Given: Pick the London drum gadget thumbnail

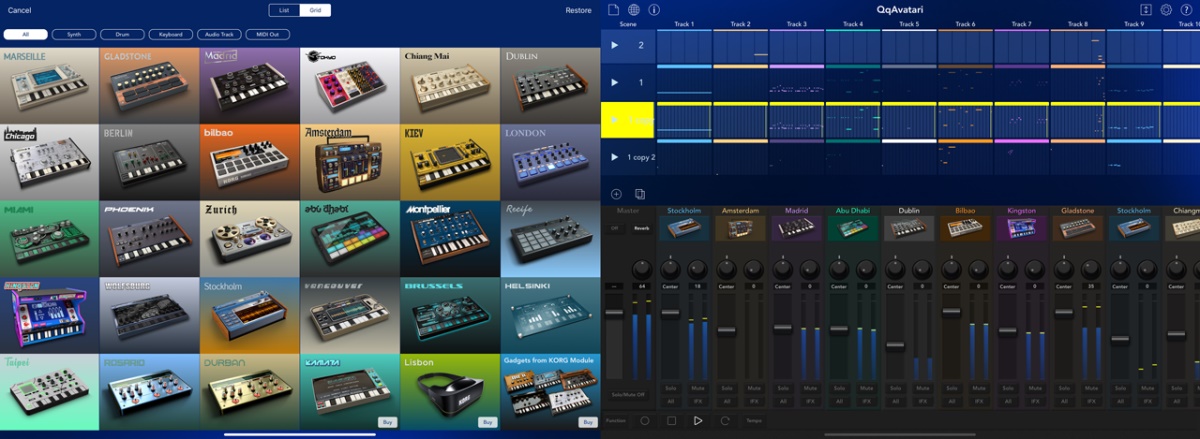Looking at the screenshot, I should coord(550,162).
